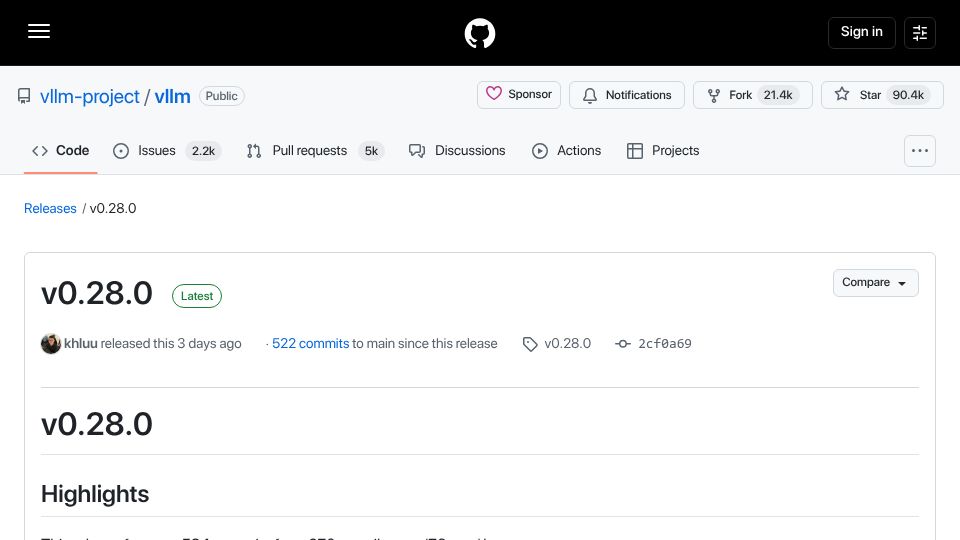Image resolution: width=960 pixels, height=540 pixels.
Task: Open the Actions tab
Action: click(x=566, y=151)
